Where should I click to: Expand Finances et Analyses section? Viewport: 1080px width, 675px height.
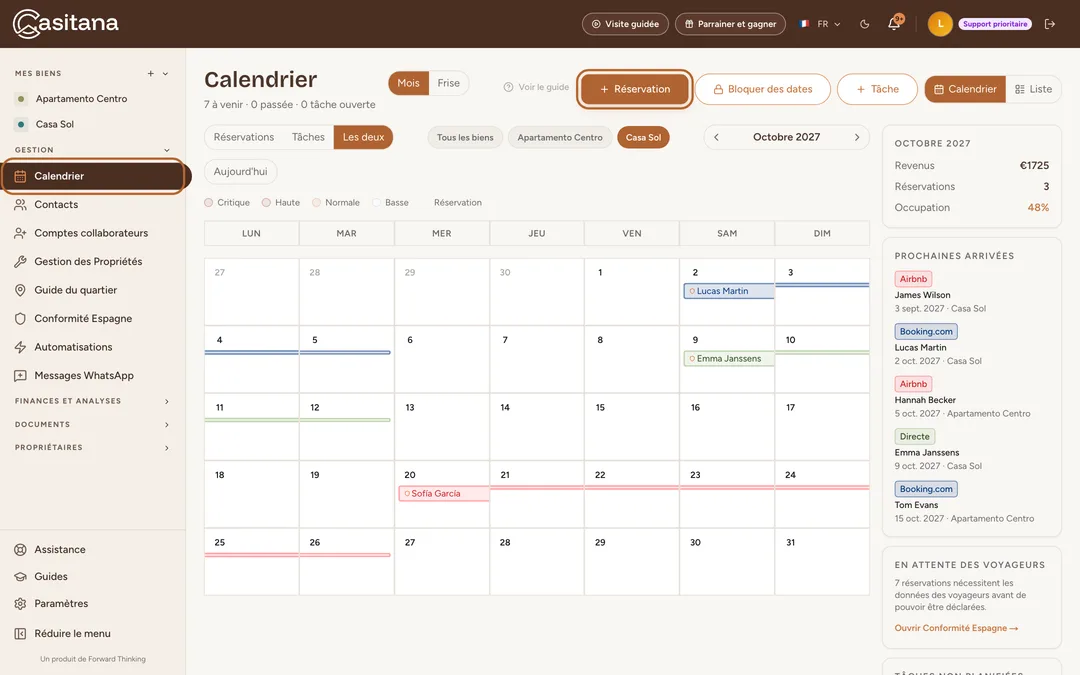92,401
